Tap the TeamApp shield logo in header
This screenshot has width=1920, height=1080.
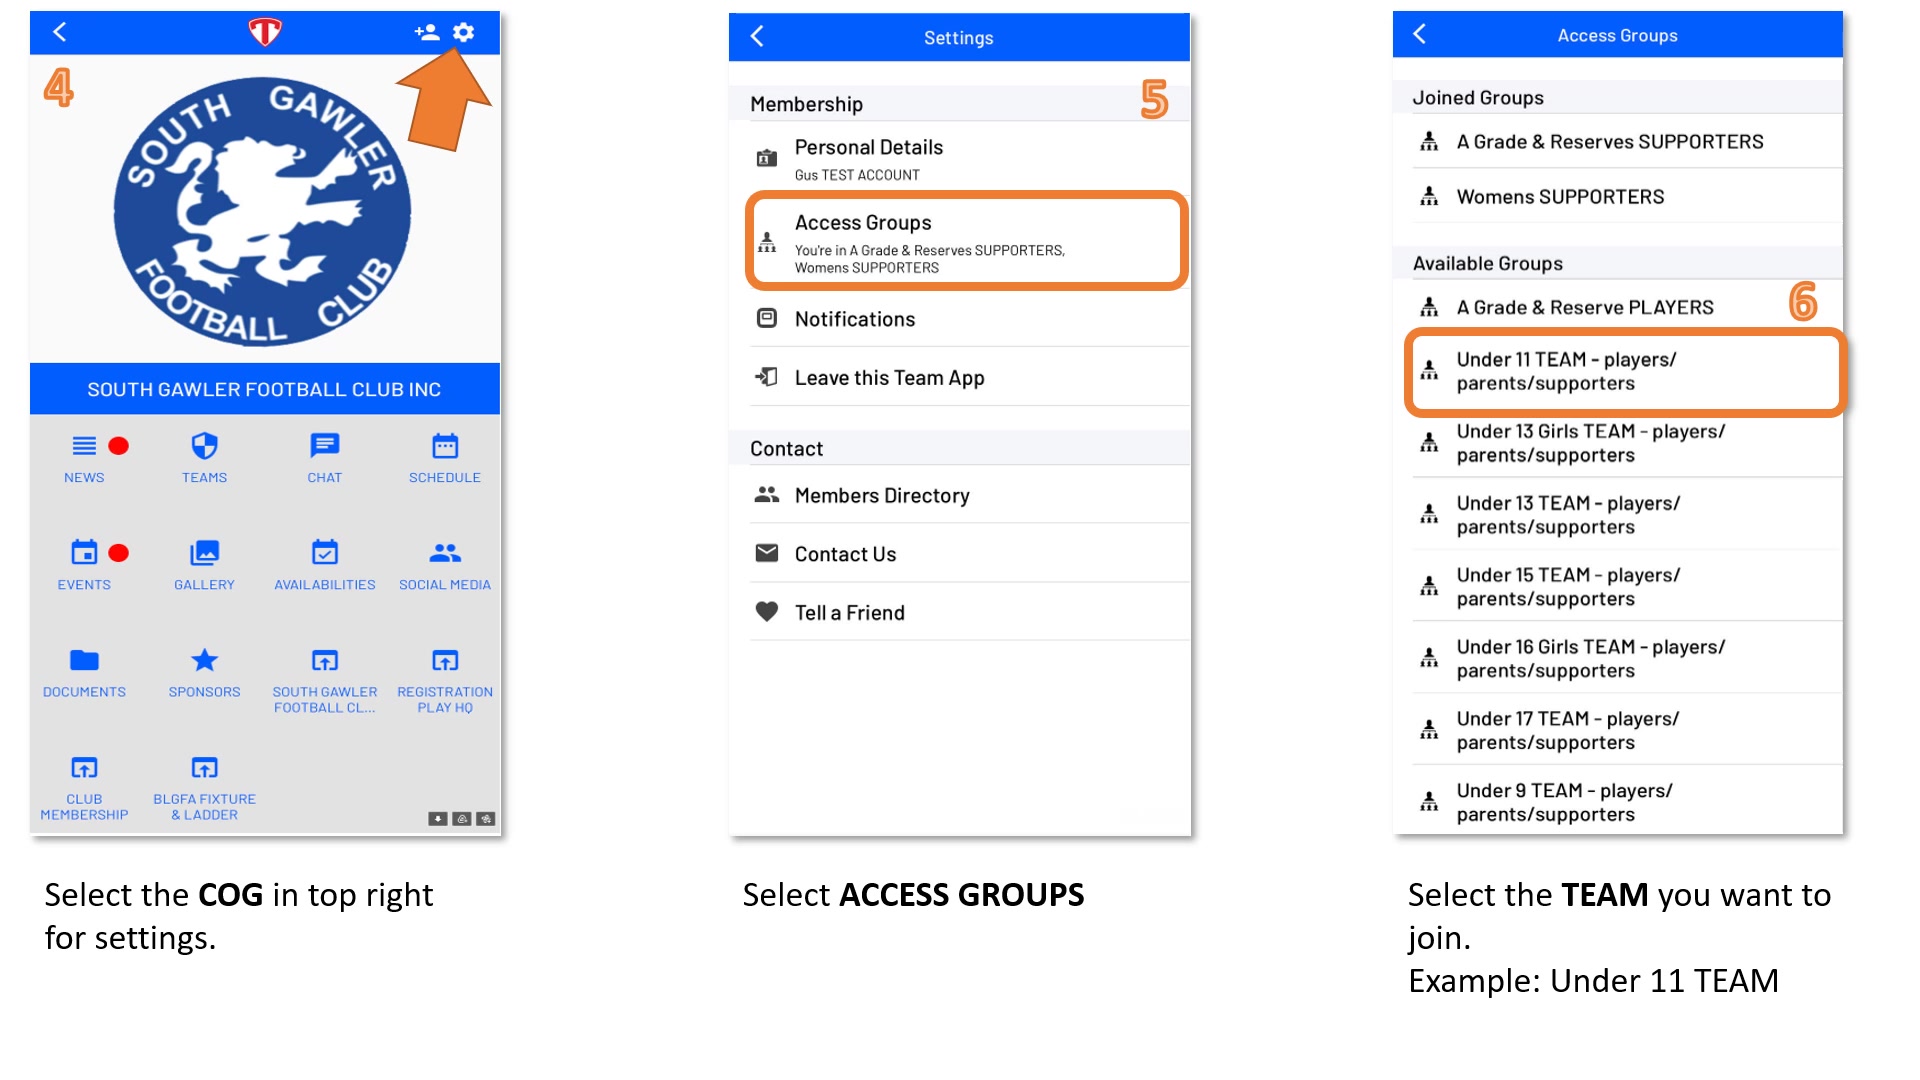click(x=265, y=32)
